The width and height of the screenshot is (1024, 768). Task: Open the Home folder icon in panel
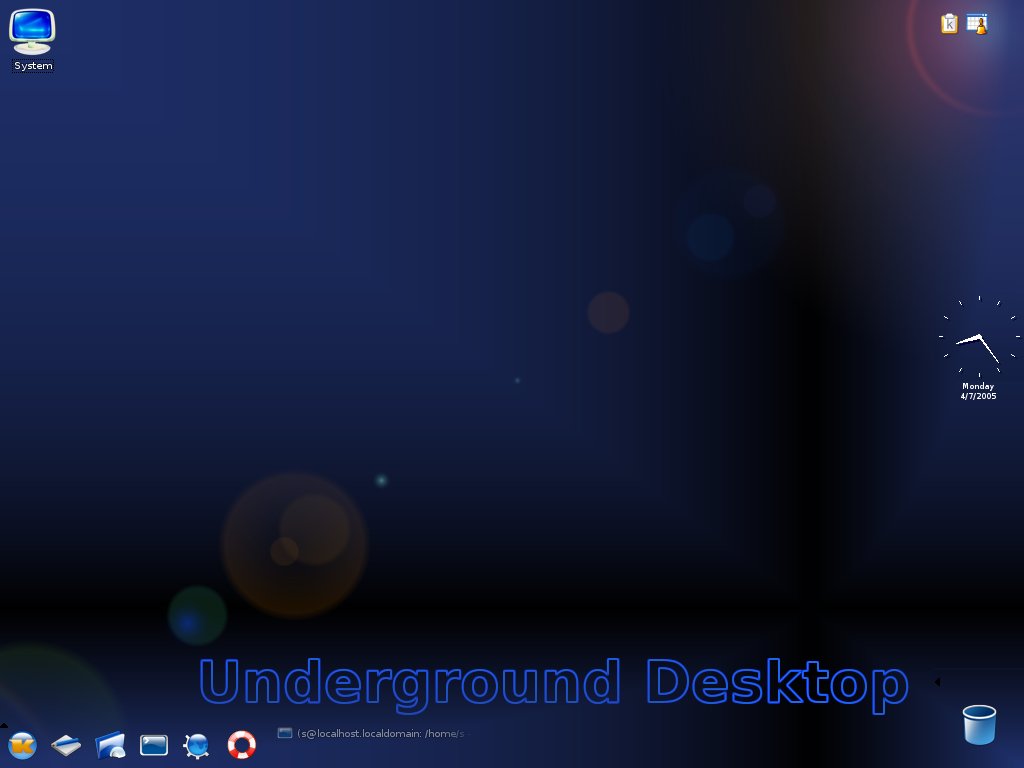pos(110,745)
